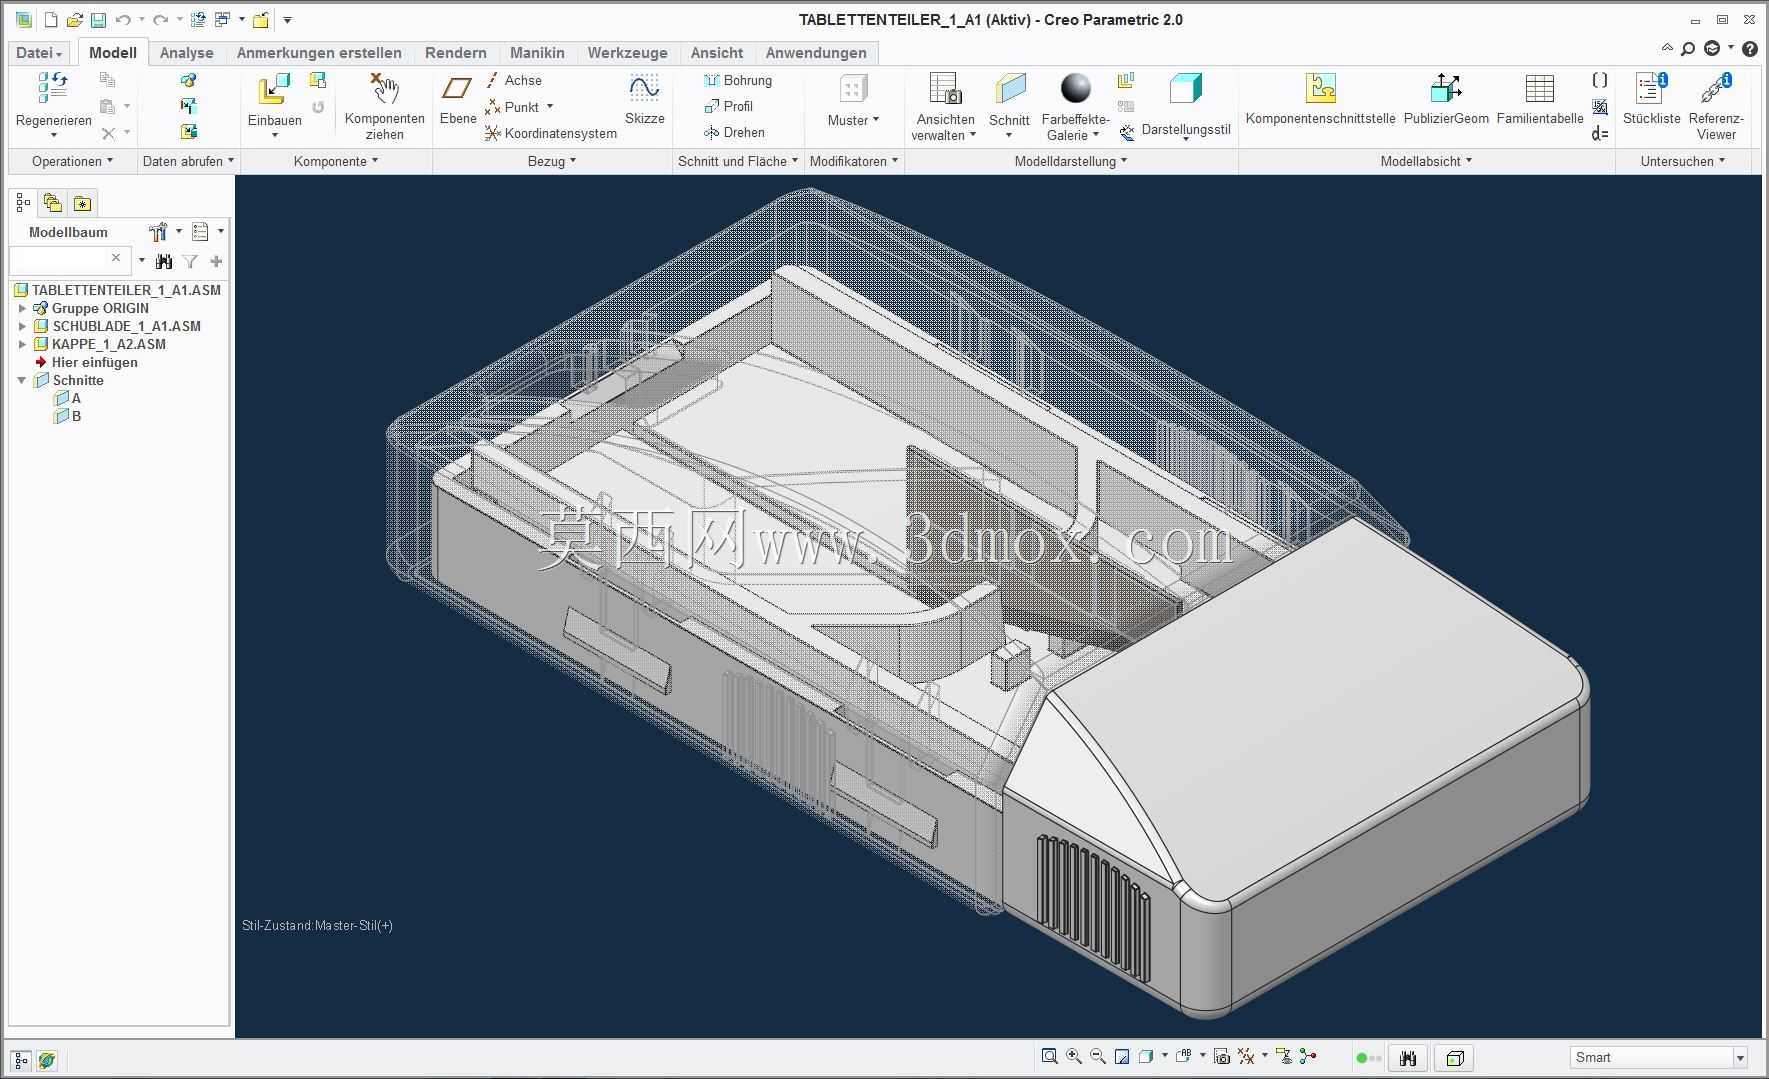Viewport: 1769px width, 1079px height.
Task: Toggle the datum display filters button
Action: pyautogui.click(x=1247, y=1056)
